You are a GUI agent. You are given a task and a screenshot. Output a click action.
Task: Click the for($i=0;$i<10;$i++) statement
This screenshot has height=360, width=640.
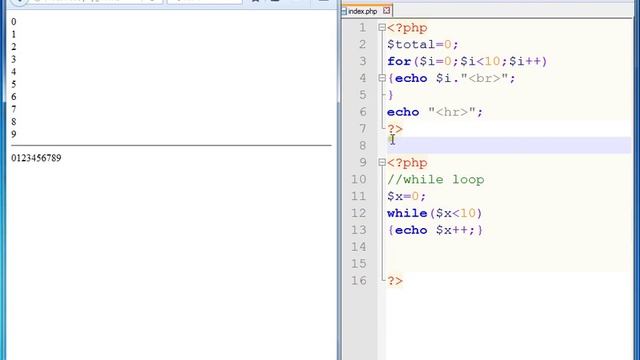pyautogui.click(x=467, y=61)
